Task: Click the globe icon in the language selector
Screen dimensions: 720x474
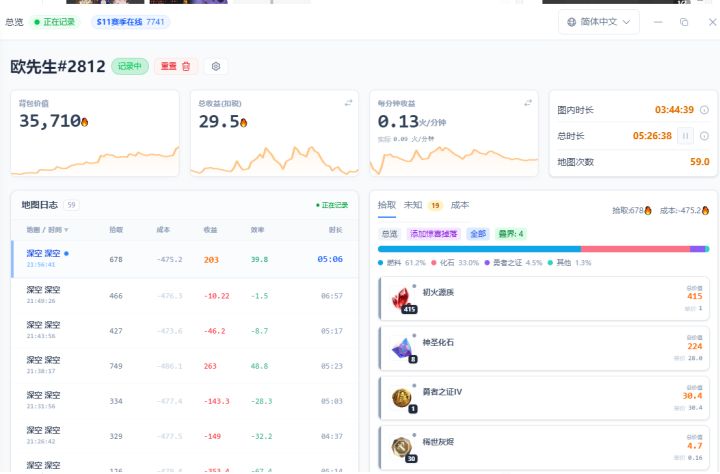Action: pyautogui.click(x=572, y=22)
